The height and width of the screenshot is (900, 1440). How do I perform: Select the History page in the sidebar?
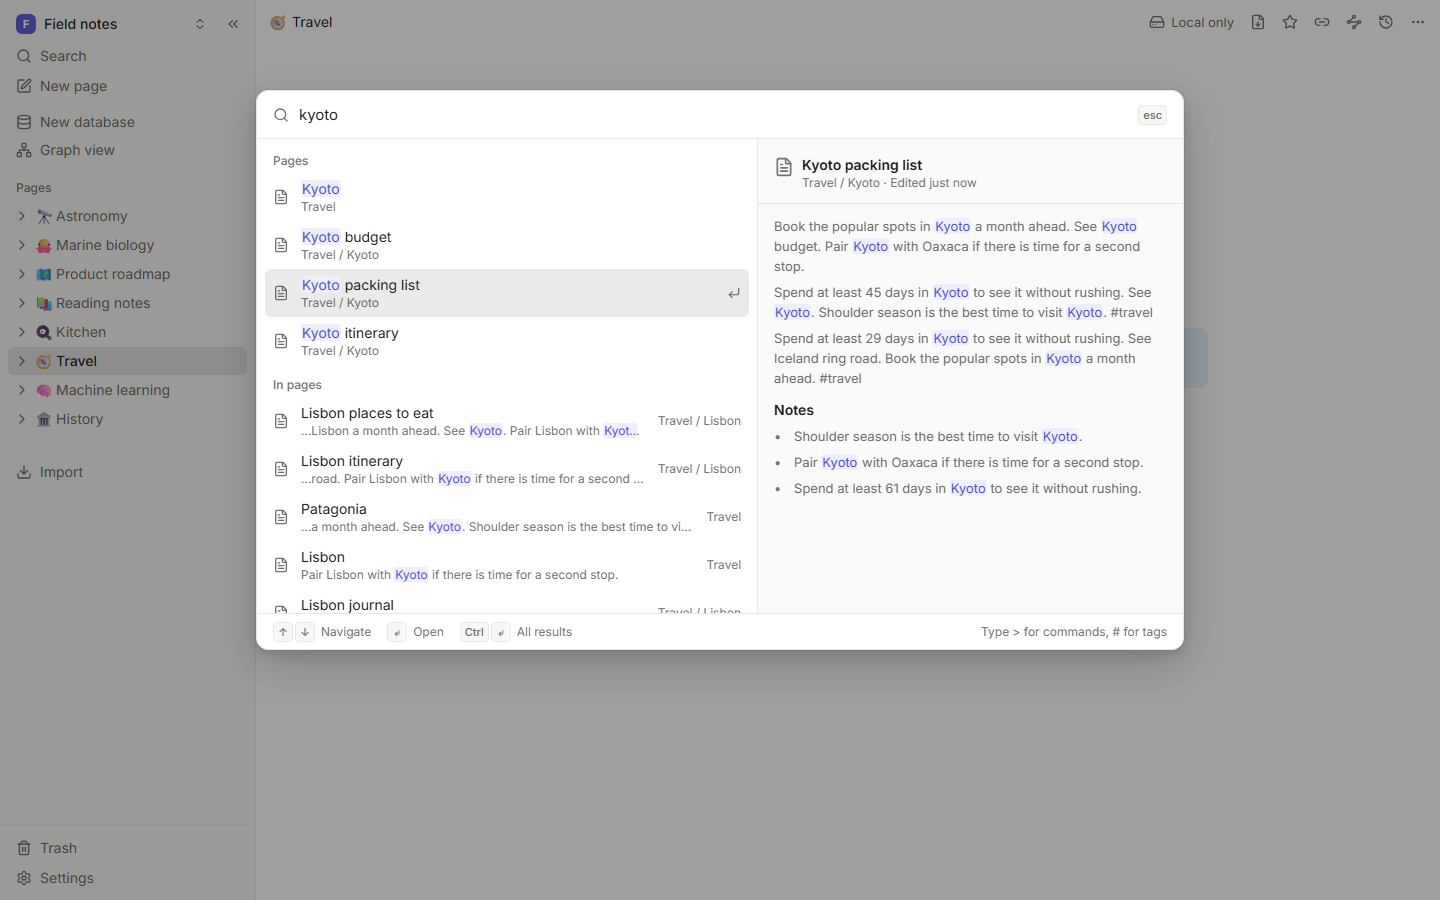coord(127,419)
